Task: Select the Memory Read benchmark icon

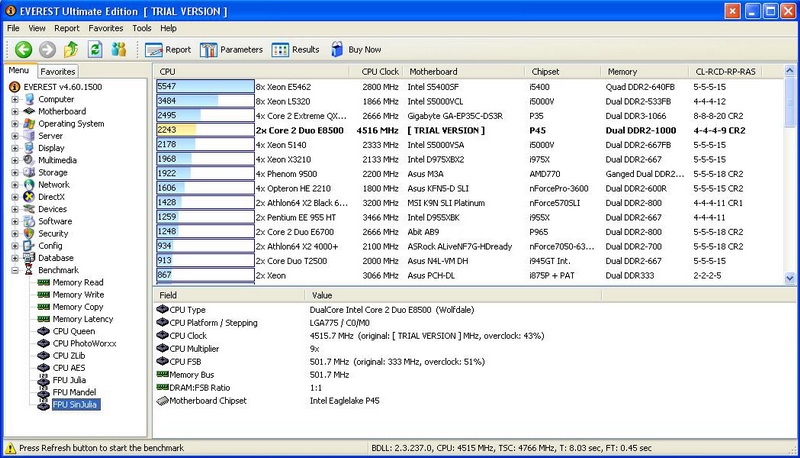Action: [x=44, y=283]
